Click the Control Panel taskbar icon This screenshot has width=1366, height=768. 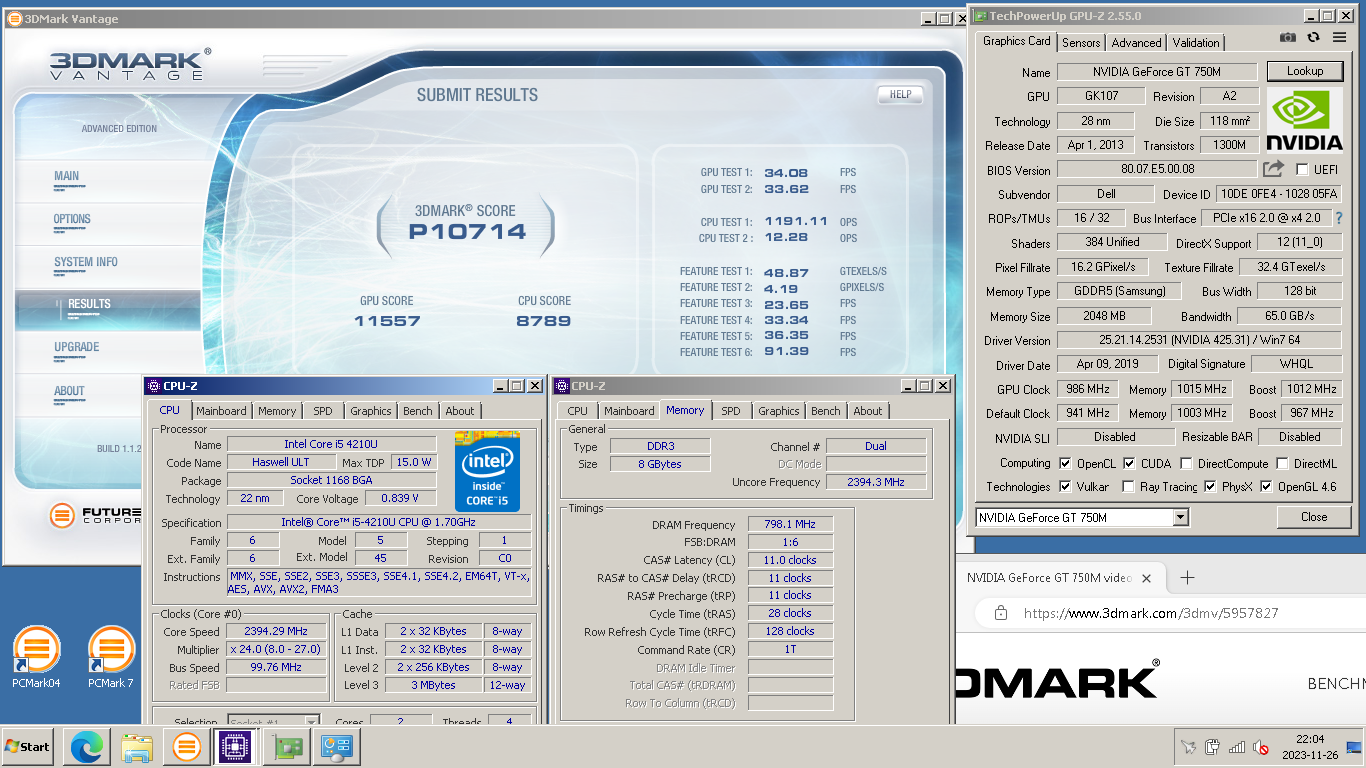[336, 746]
